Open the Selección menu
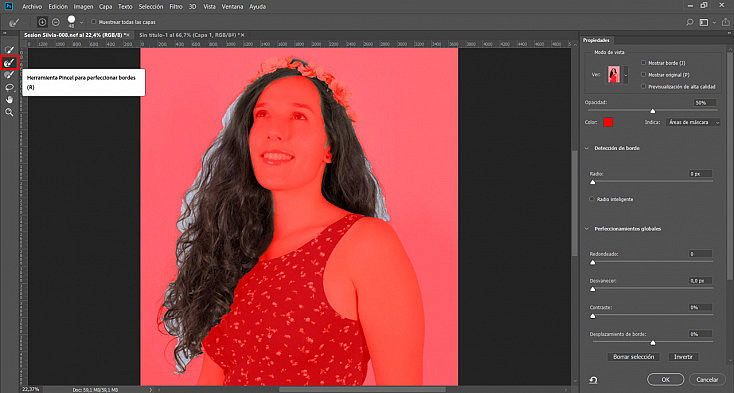Screen dimensions: 734x393 151,7
